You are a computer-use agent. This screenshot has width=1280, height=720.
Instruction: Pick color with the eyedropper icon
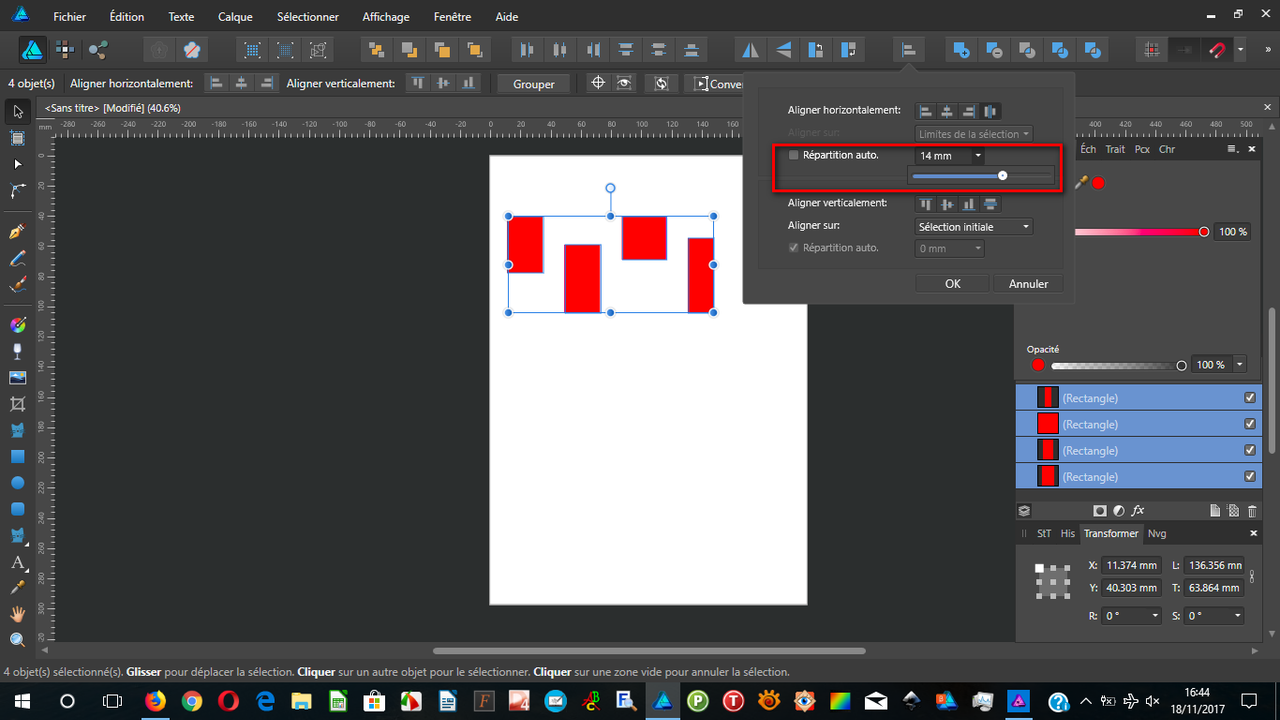(x=1081, y=182)
